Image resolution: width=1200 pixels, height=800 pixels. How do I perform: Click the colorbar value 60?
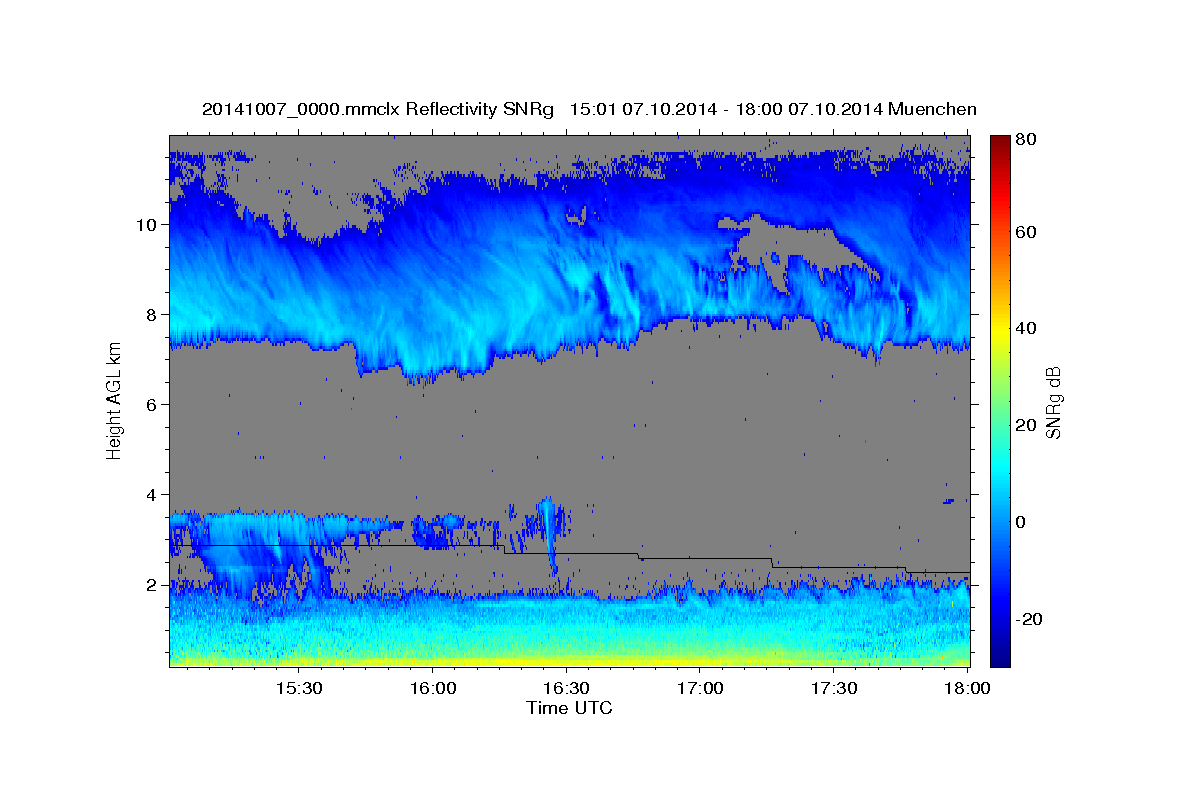pyautogui.click(x=1027, y=232)
